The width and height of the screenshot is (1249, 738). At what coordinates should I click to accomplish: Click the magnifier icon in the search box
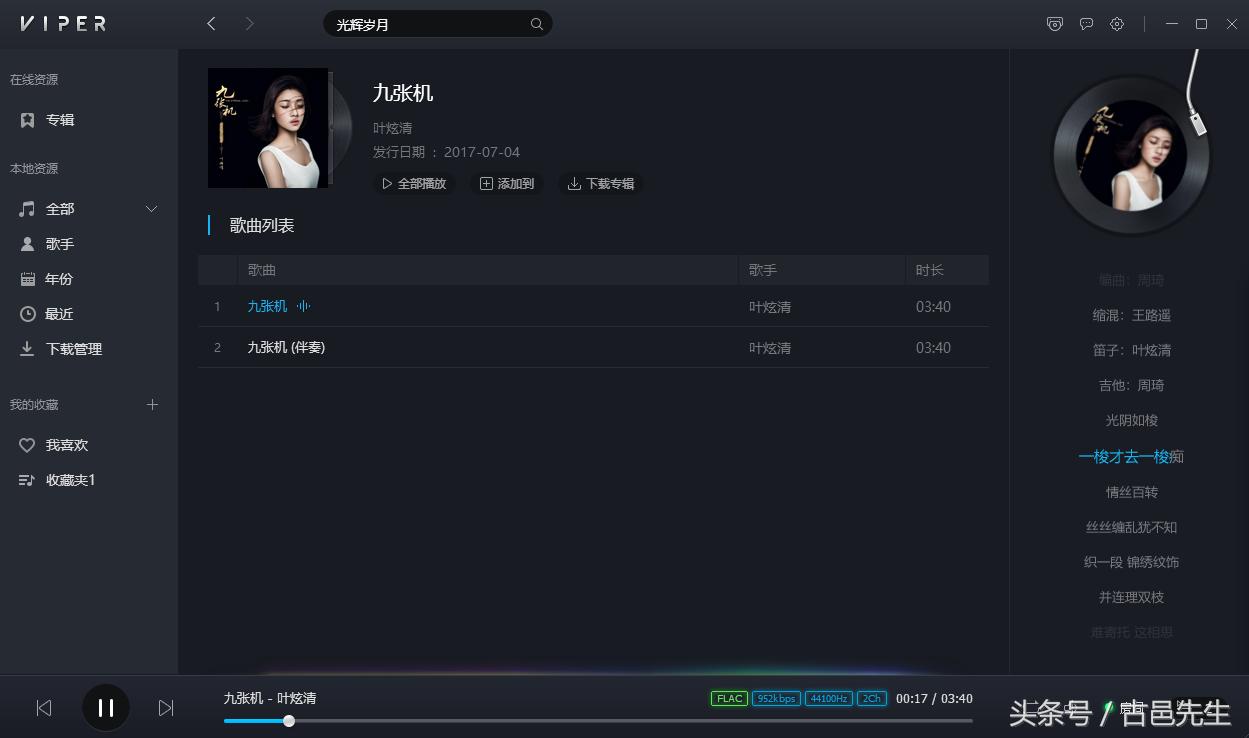537,23
